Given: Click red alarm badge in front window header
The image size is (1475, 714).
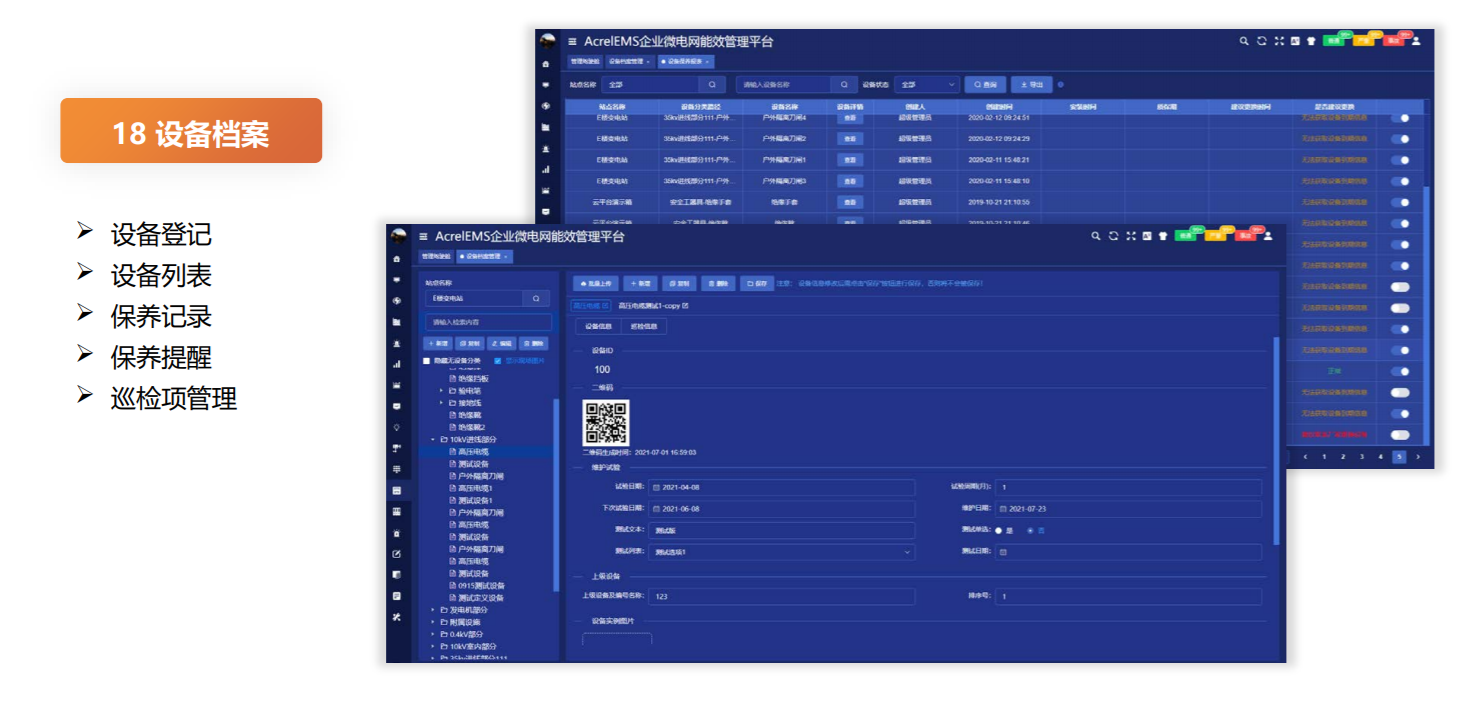Looking at the screenshot, I should click(x=1245, y=235).
